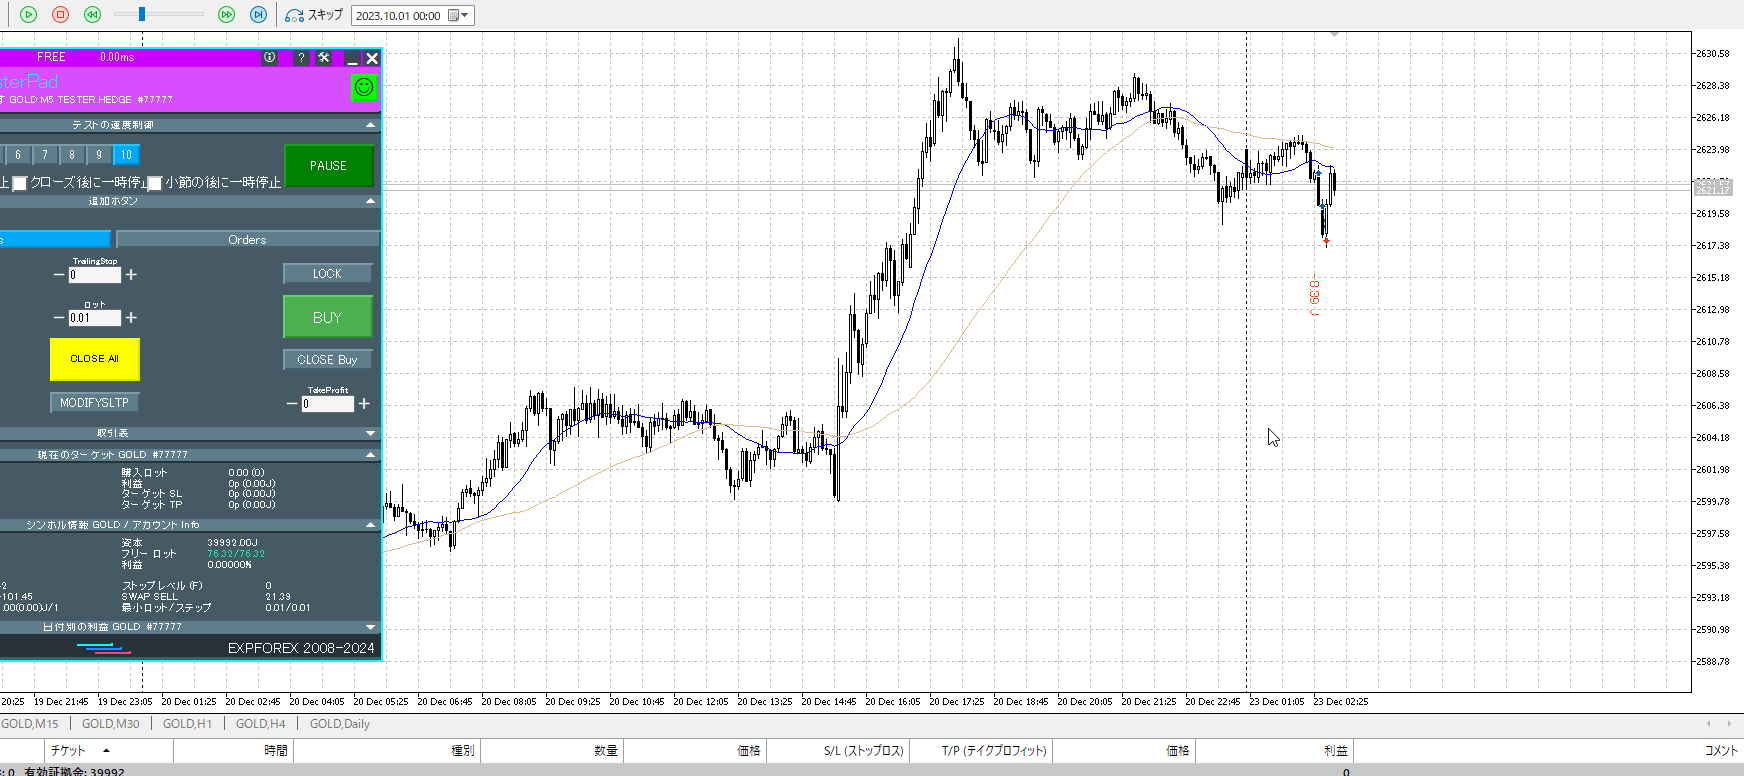Select speed level 10 button

tap(126, 155)
